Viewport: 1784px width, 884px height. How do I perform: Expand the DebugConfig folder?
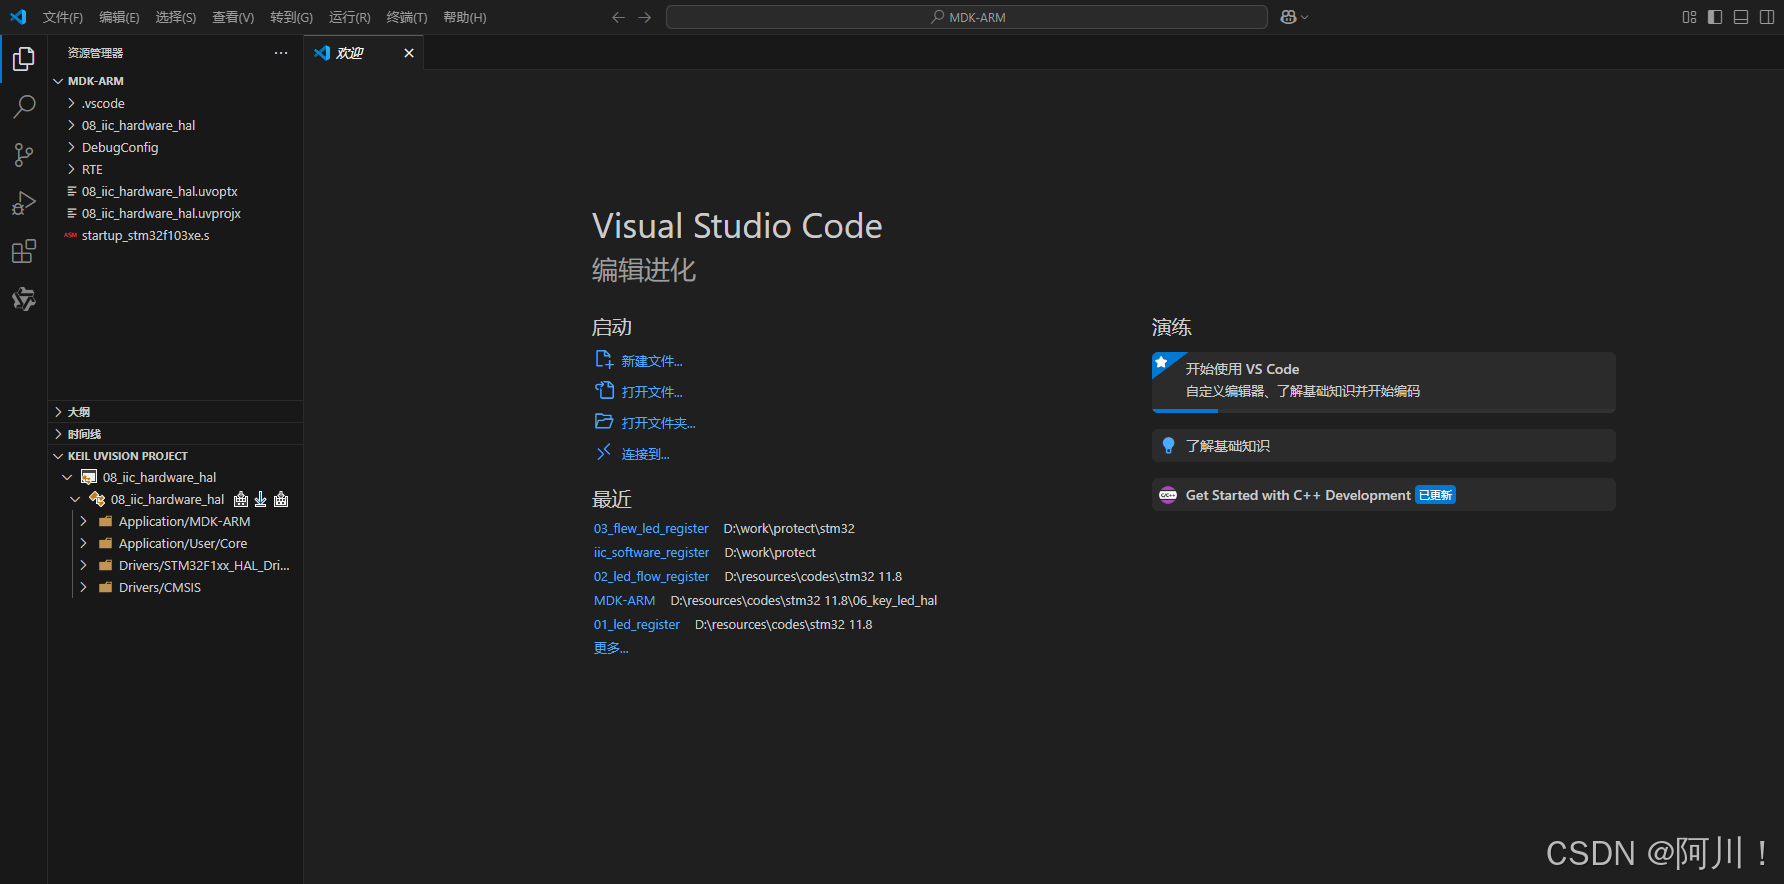pos(71,147)
